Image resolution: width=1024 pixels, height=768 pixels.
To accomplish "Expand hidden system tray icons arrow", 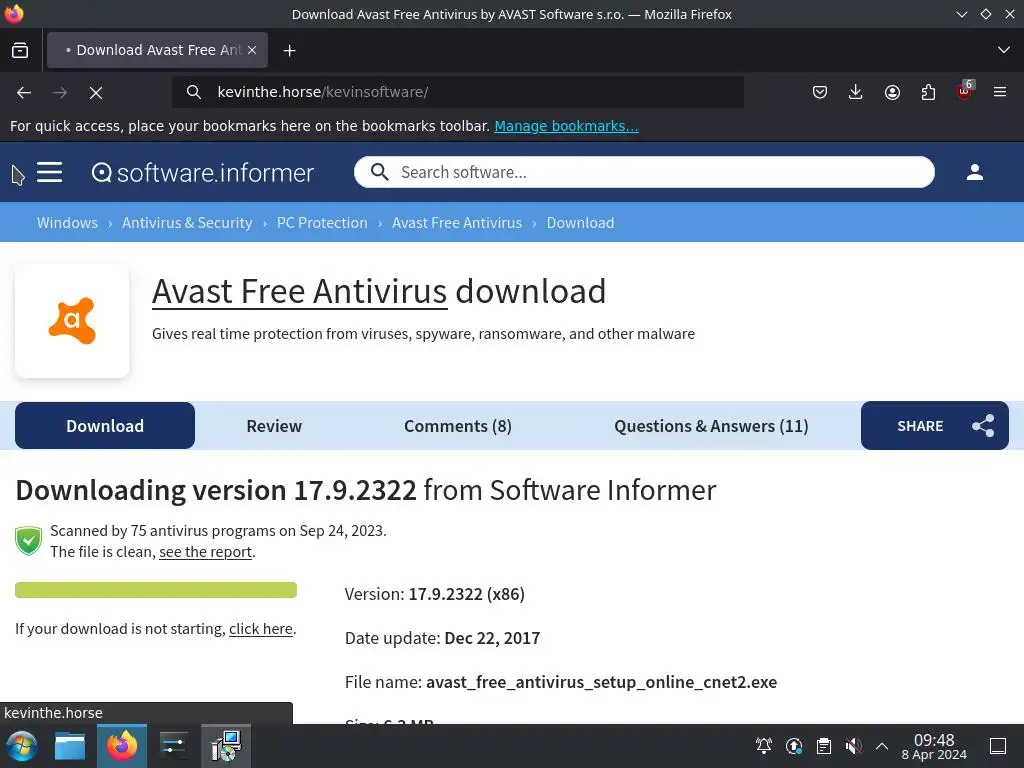I will [x=882, y=746].
